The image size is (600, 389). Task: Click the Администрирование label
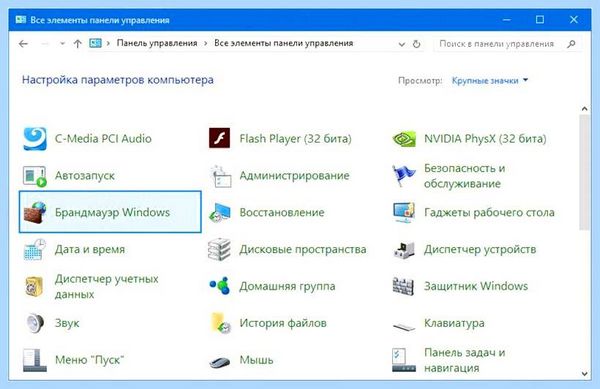tap(294, 176)
